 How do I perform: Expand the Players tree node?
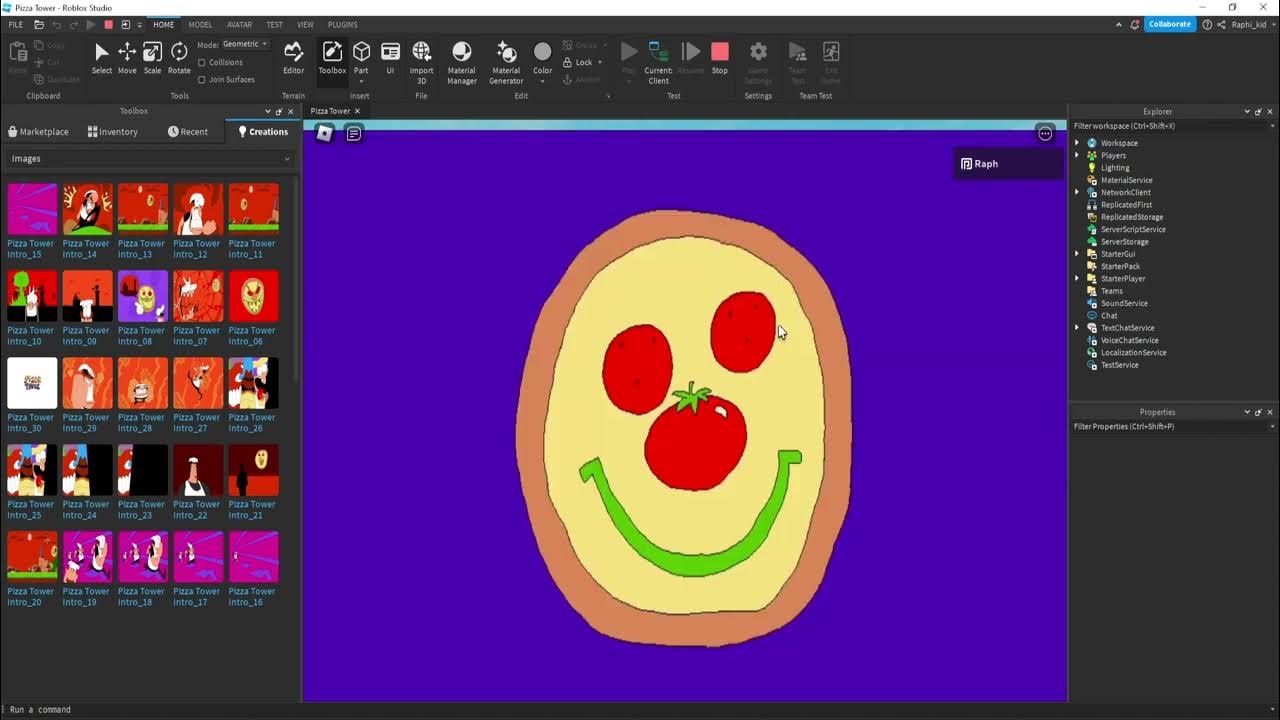[1077, 155]
